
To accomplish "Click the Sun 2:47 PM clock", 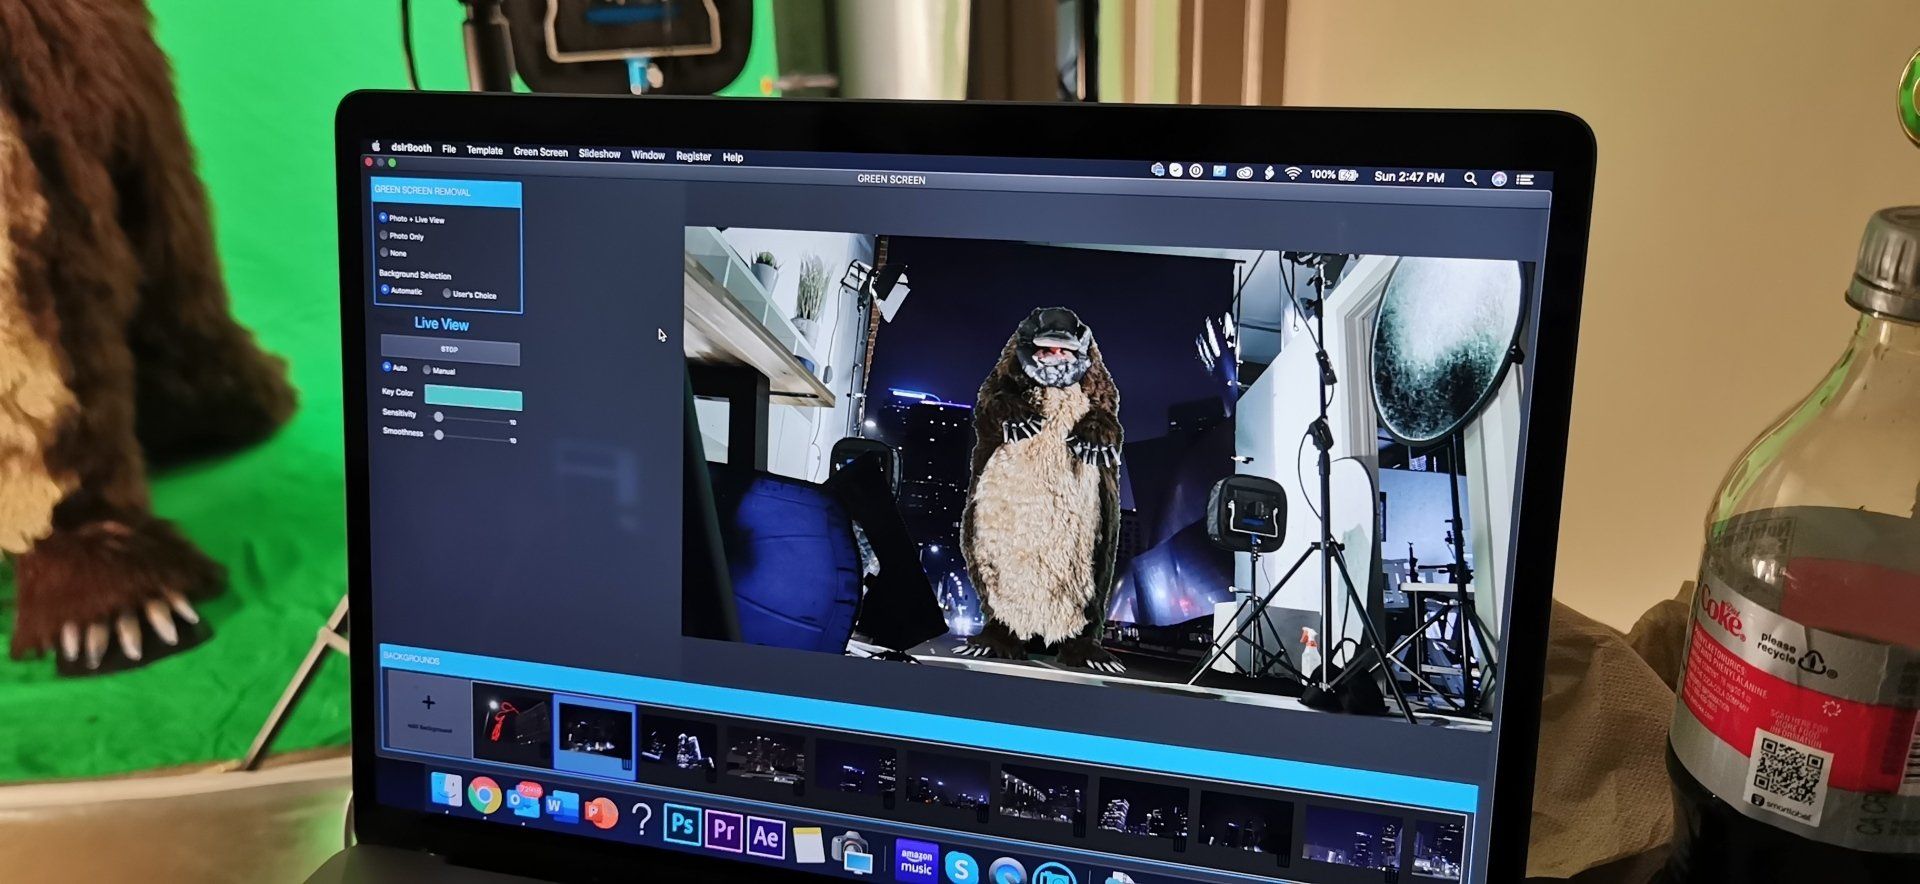I will [x=1409, y=177].
